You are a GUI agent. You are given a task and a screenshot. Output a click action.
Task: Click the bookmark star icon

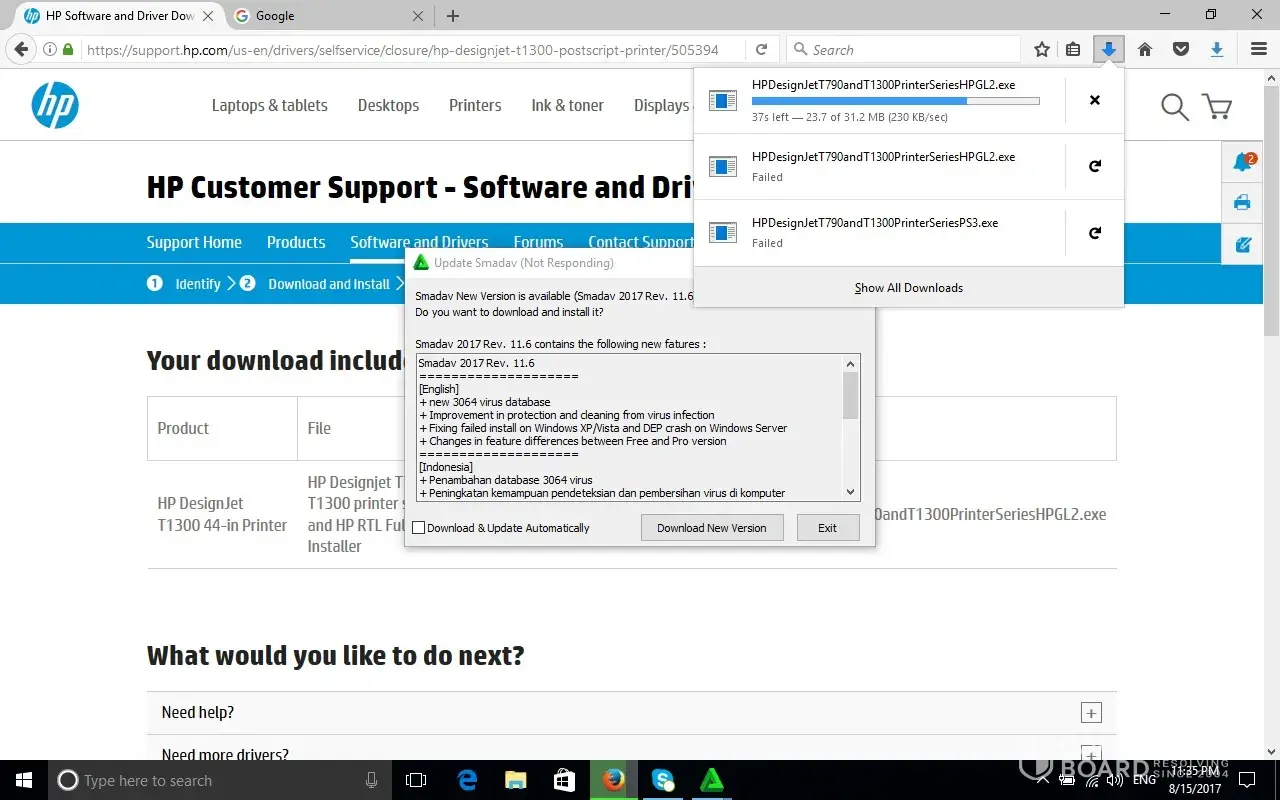click(1042, 50)
